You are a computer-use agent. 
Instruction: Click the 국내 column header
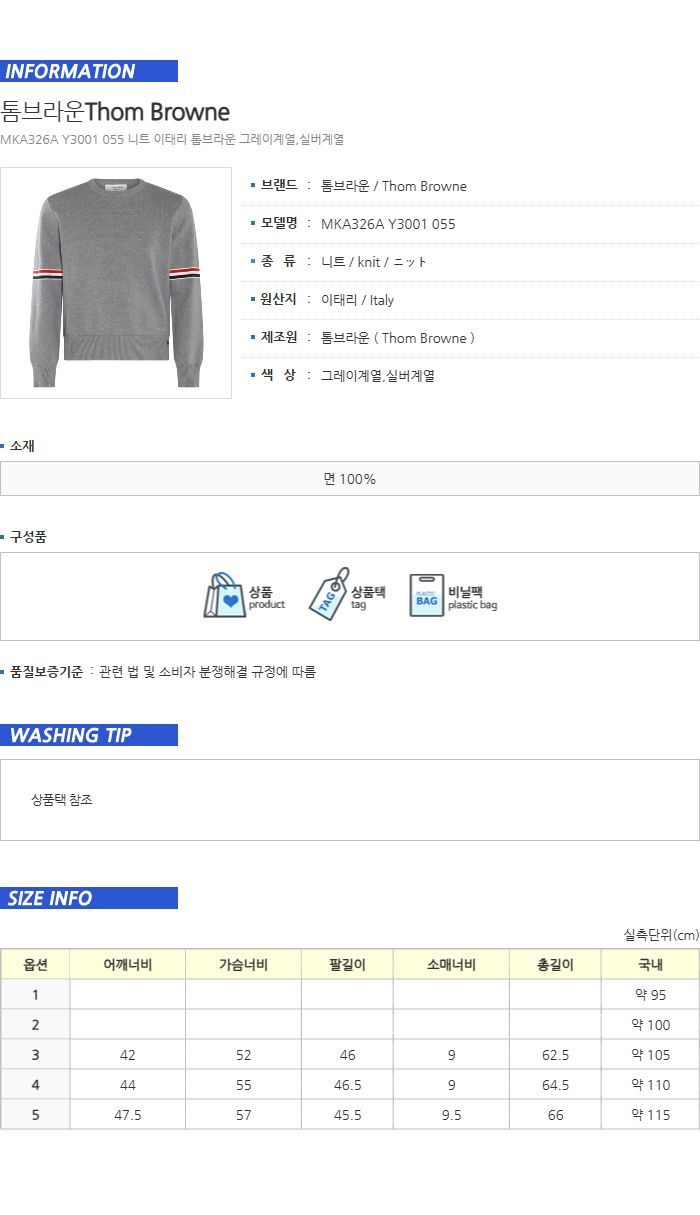[650, 965]
